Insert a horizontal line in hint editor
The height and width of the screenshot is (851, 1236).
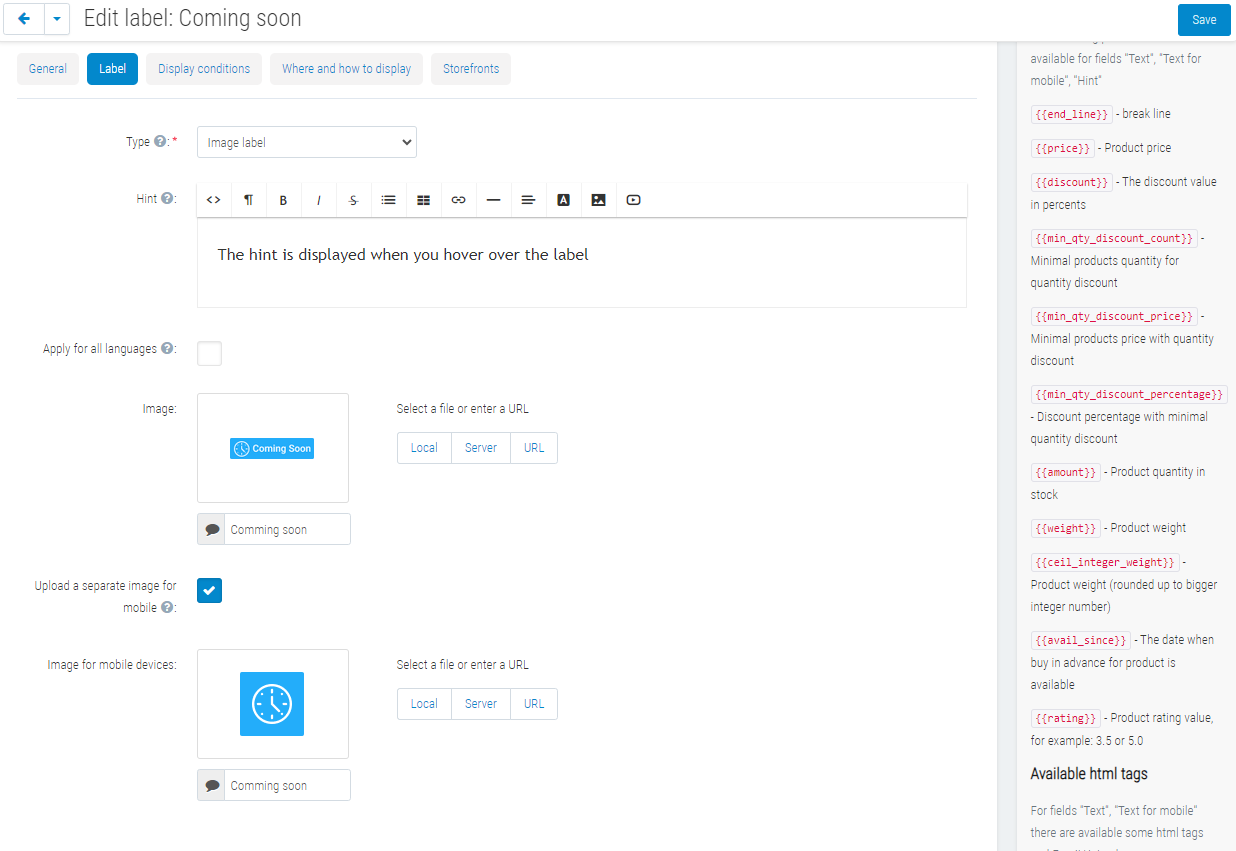tap(493, 200)
